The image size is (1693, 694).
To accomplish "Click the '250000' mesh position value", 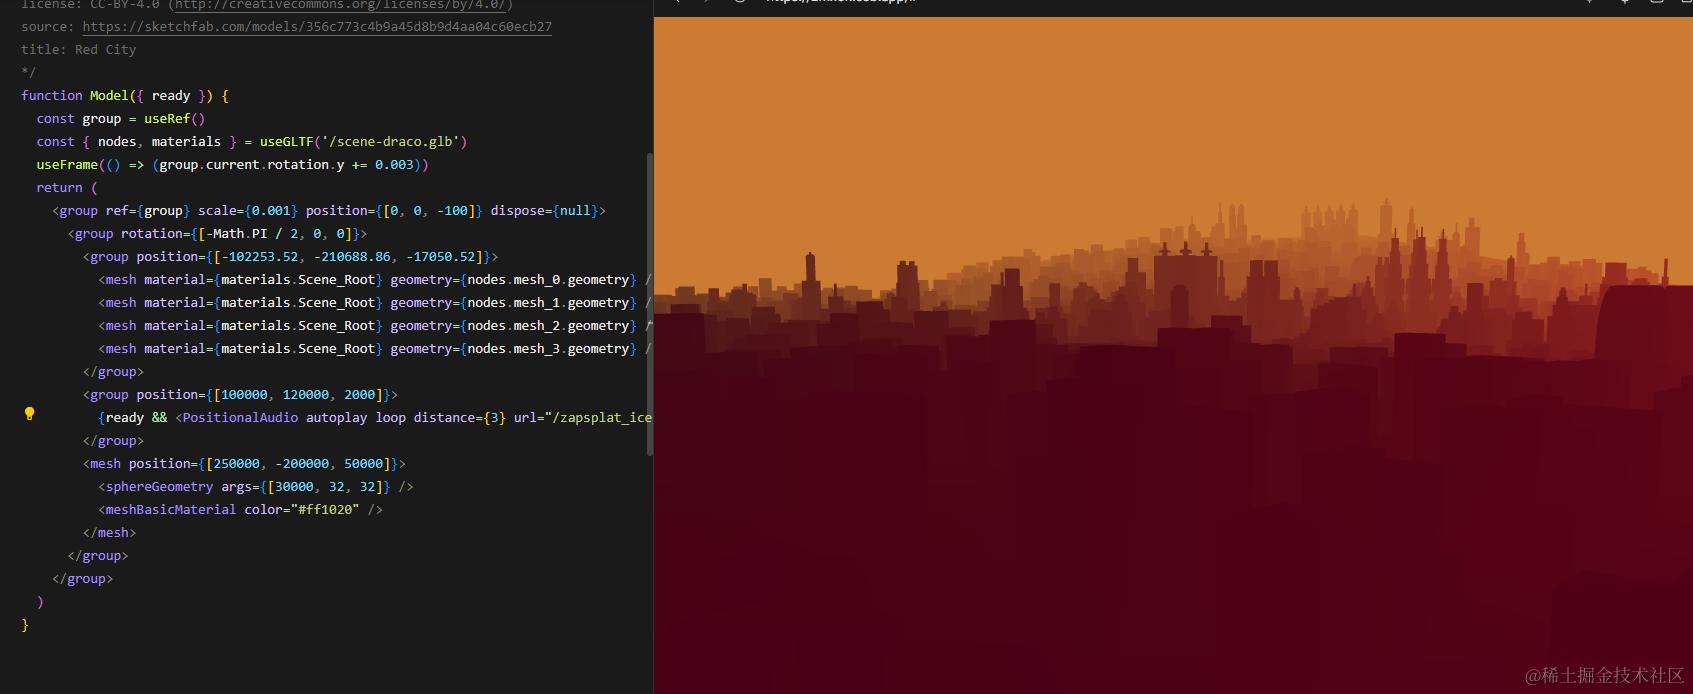I will pyautogui.click(x=236, y=464).
